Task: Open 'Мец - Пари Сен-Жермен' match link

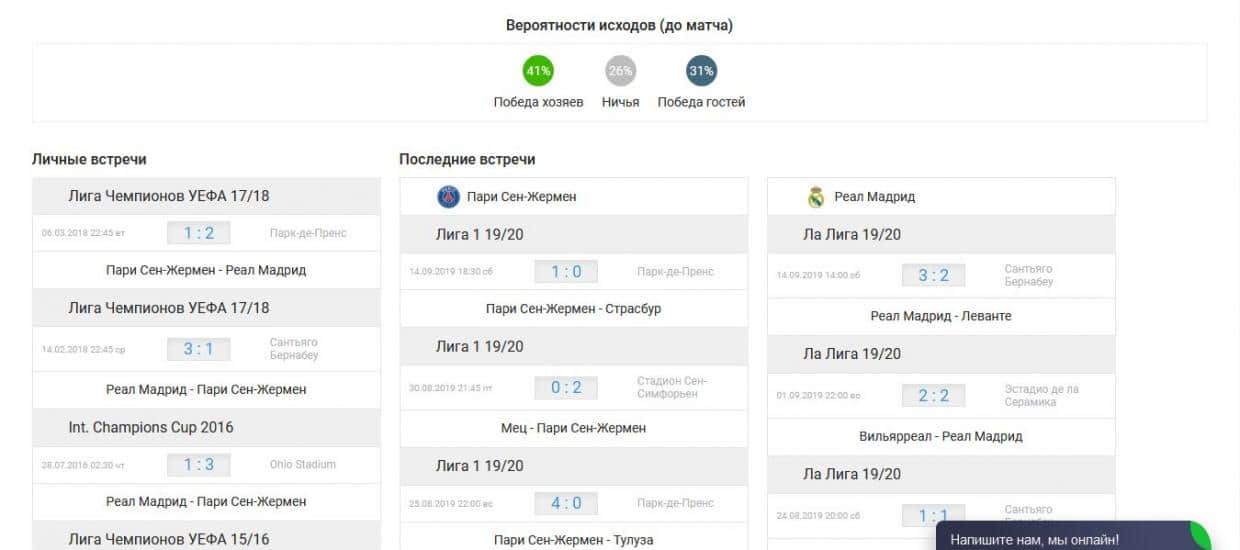Action: (573, 428)
